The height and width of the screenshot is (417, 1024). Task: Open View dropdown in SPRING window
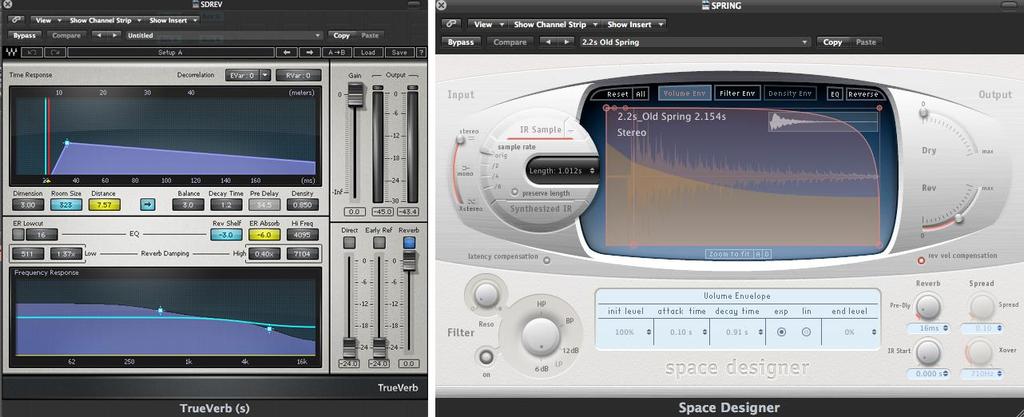tap(488, 24)
